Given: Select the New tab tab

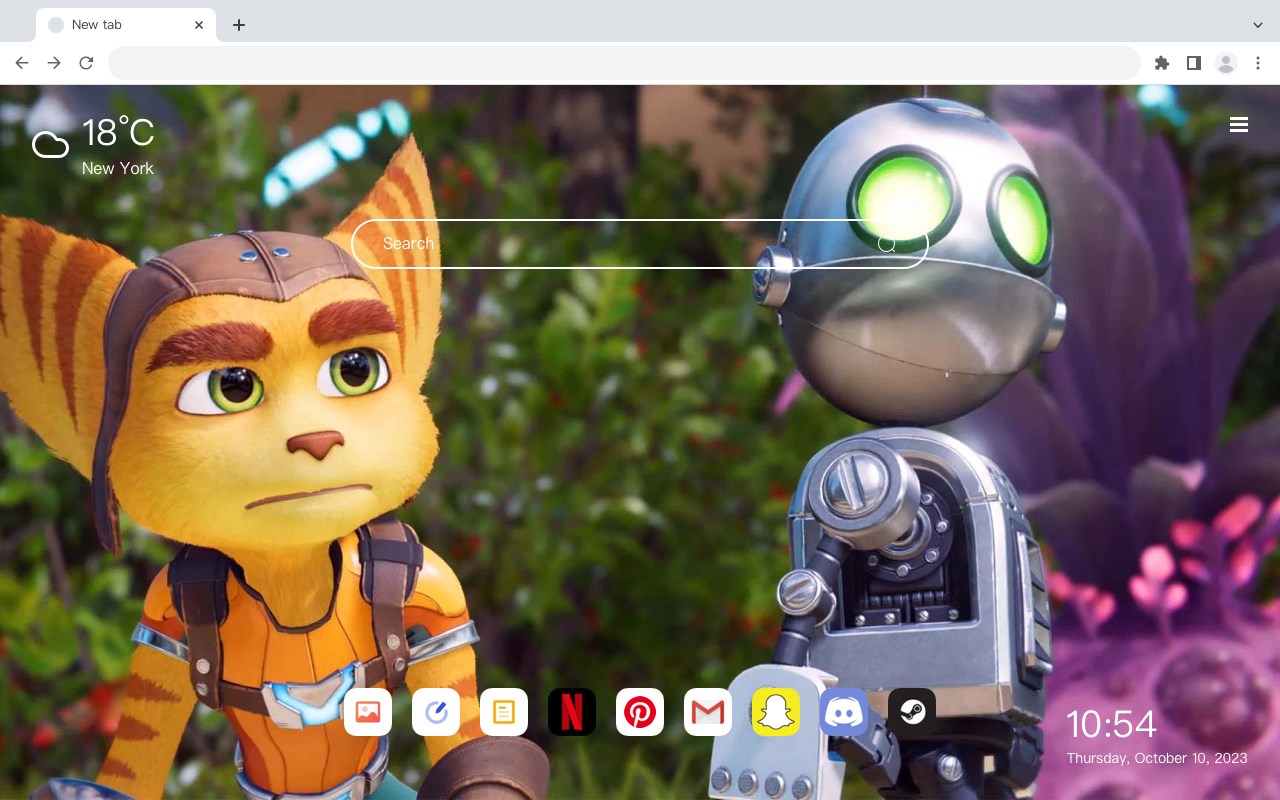Looking at the screenshot, I should click(x=126, y=25).
